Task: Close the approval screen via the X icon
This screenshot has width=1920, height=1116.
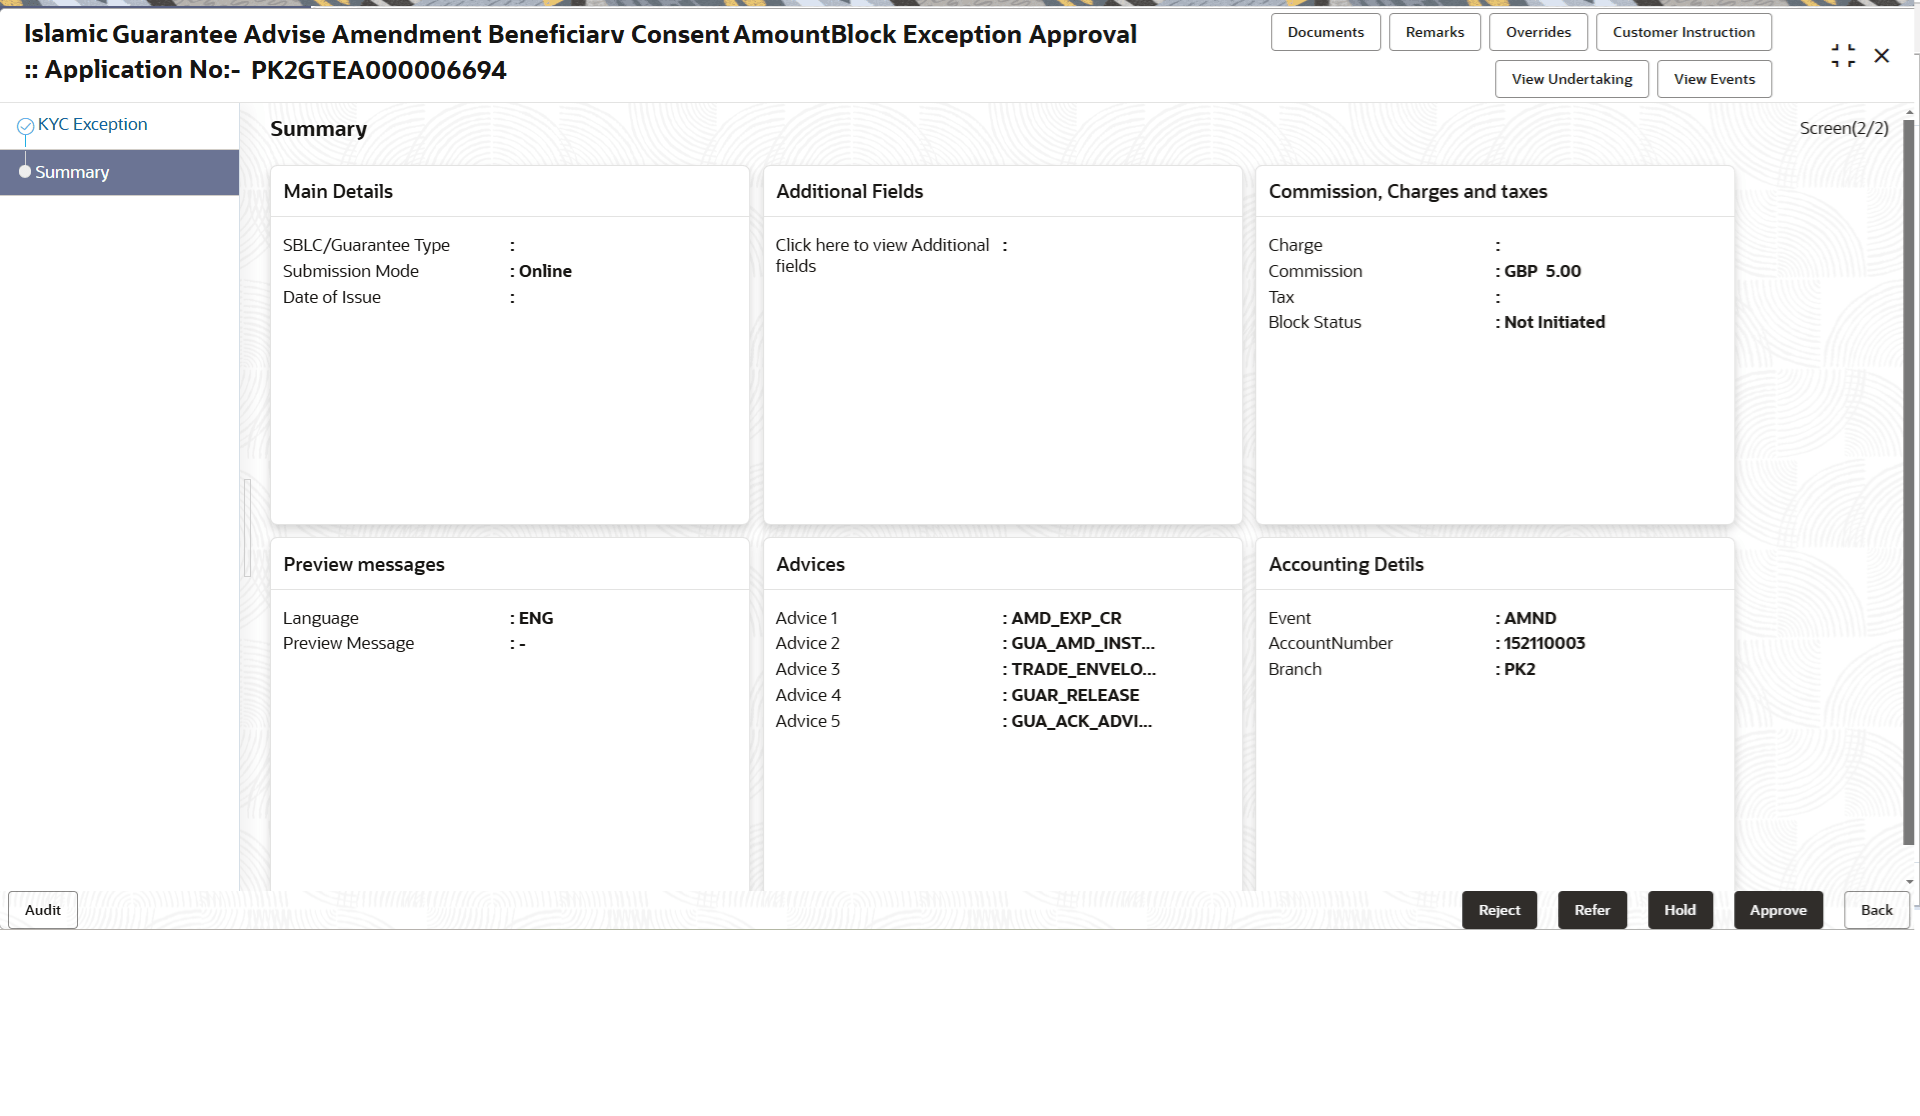Action: click(x=1883, y=55)
